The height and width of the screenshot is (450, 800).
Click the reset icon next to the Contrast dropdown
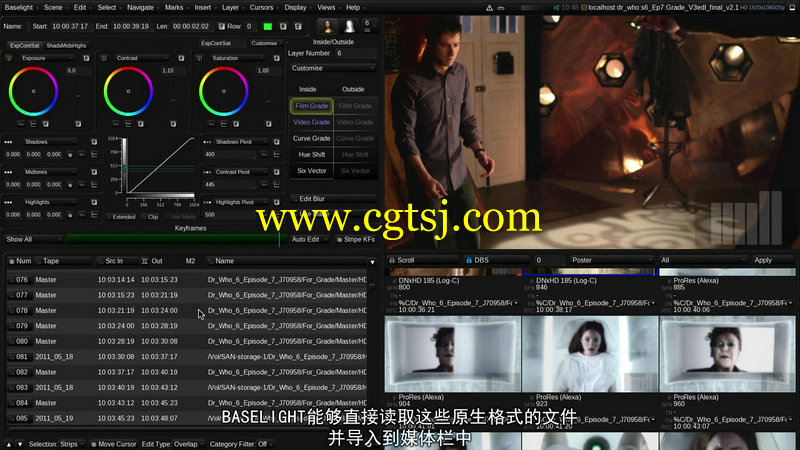[181, 58]
